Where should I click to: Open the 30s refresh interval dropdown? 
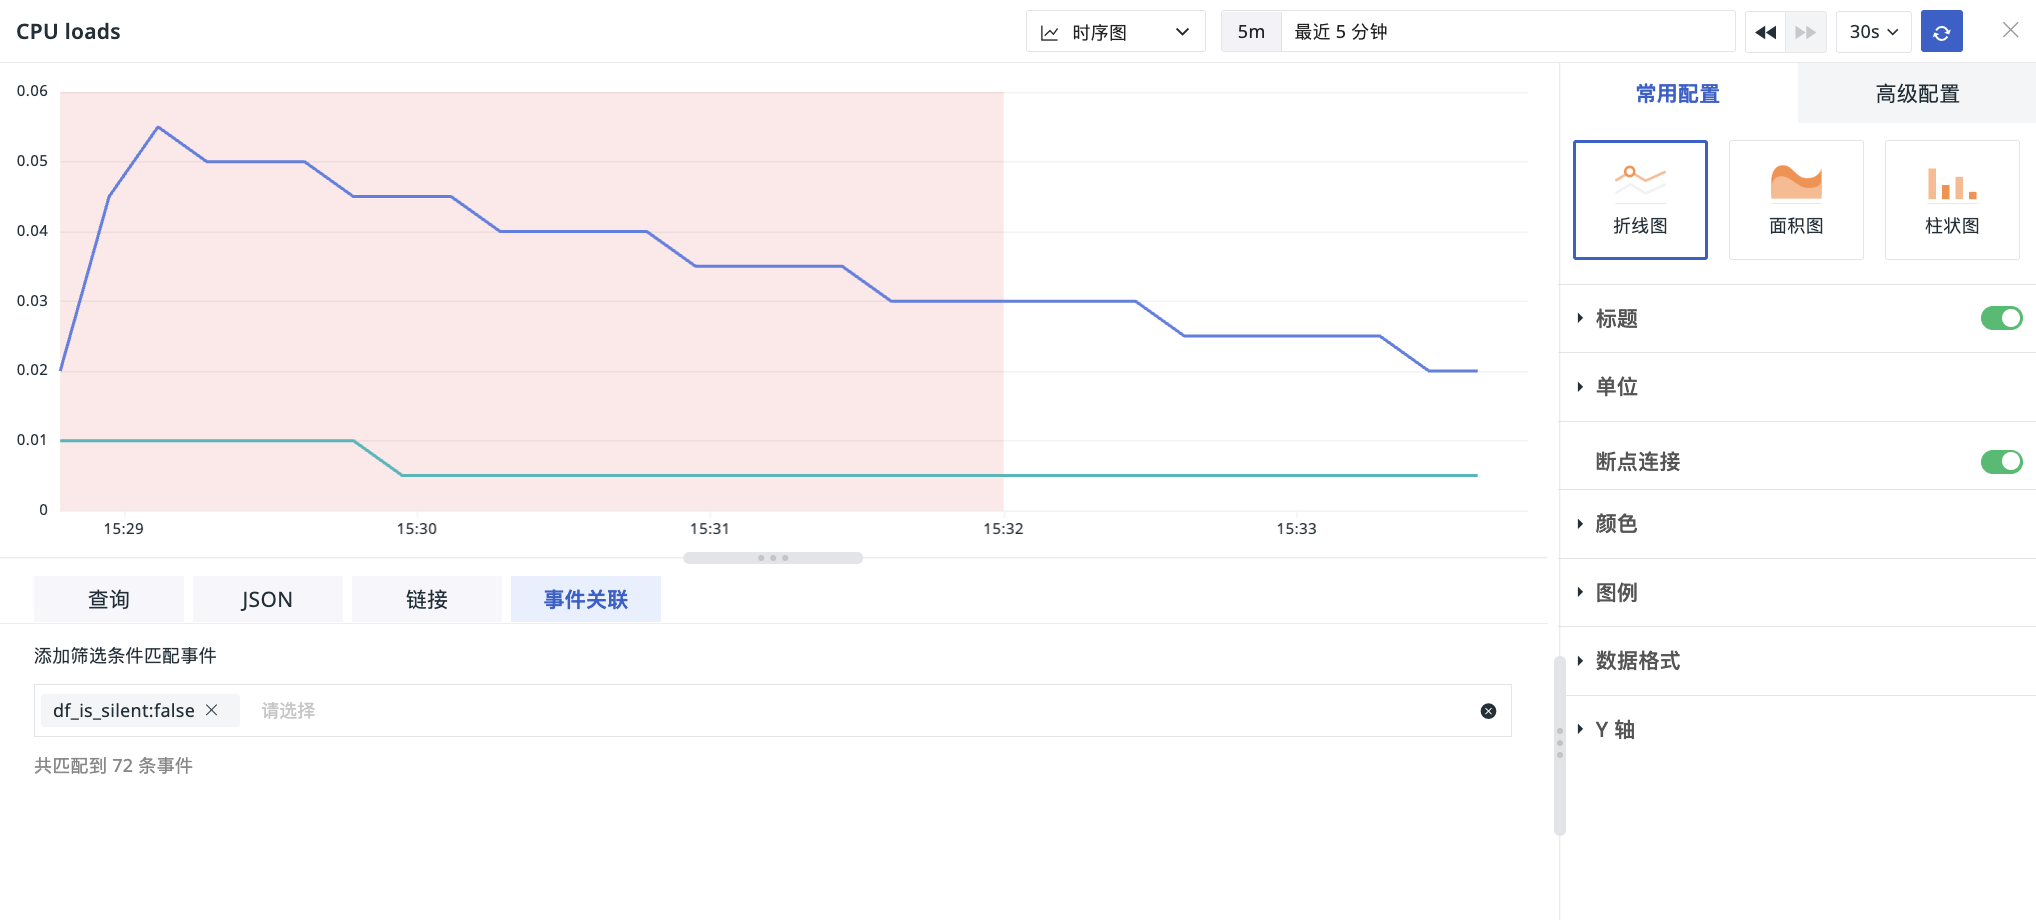1873,32
